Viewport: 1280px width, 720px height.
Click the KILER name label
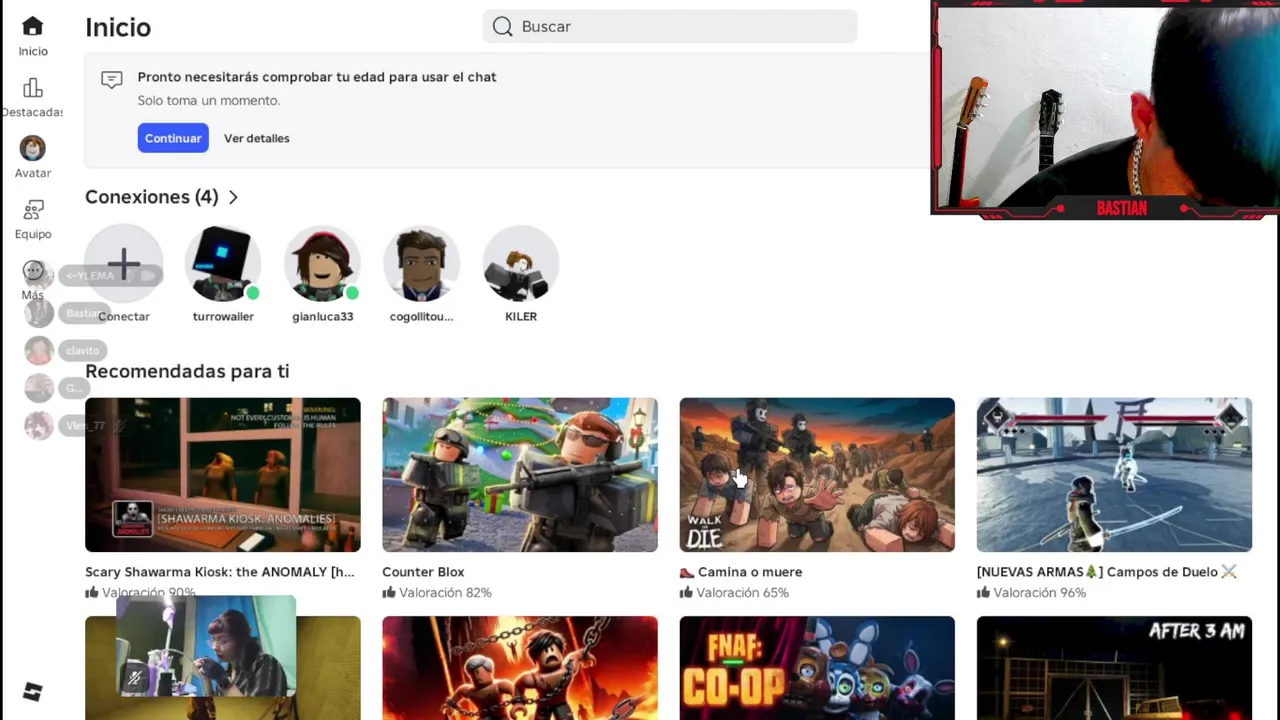coord(521,316)
